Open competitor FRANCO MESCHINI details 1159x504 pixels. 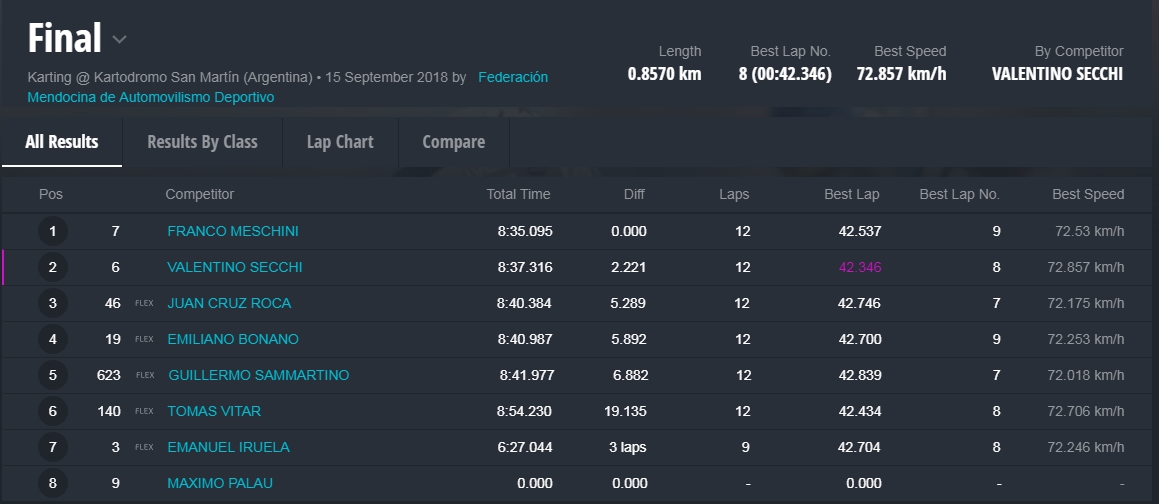click(x=232, y=231)
